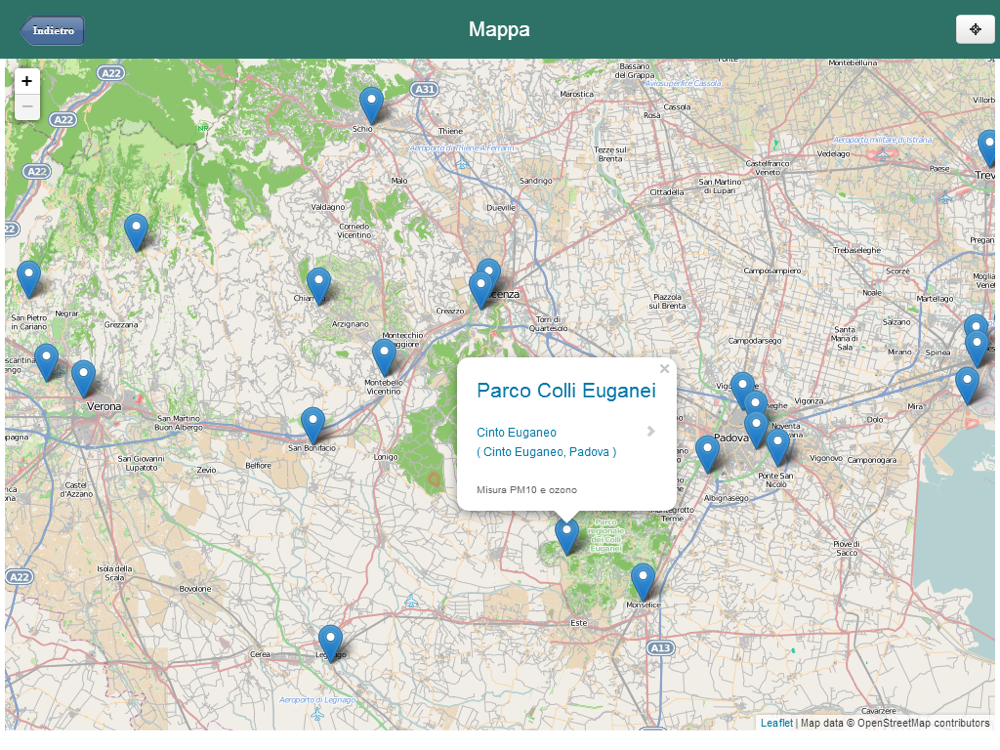Click the OpenStreetMap contributors attribution text

pos(923,723)
